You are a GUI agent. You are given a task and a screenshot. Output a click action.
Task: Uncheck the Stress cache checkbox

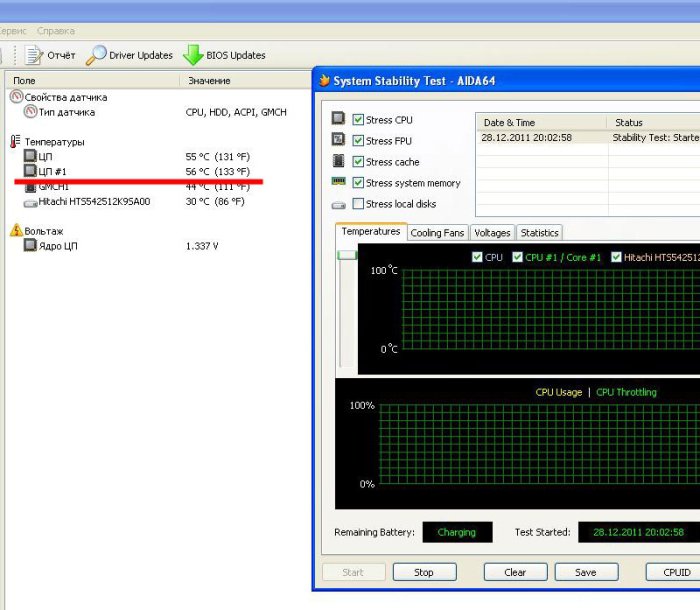(358, 162)
